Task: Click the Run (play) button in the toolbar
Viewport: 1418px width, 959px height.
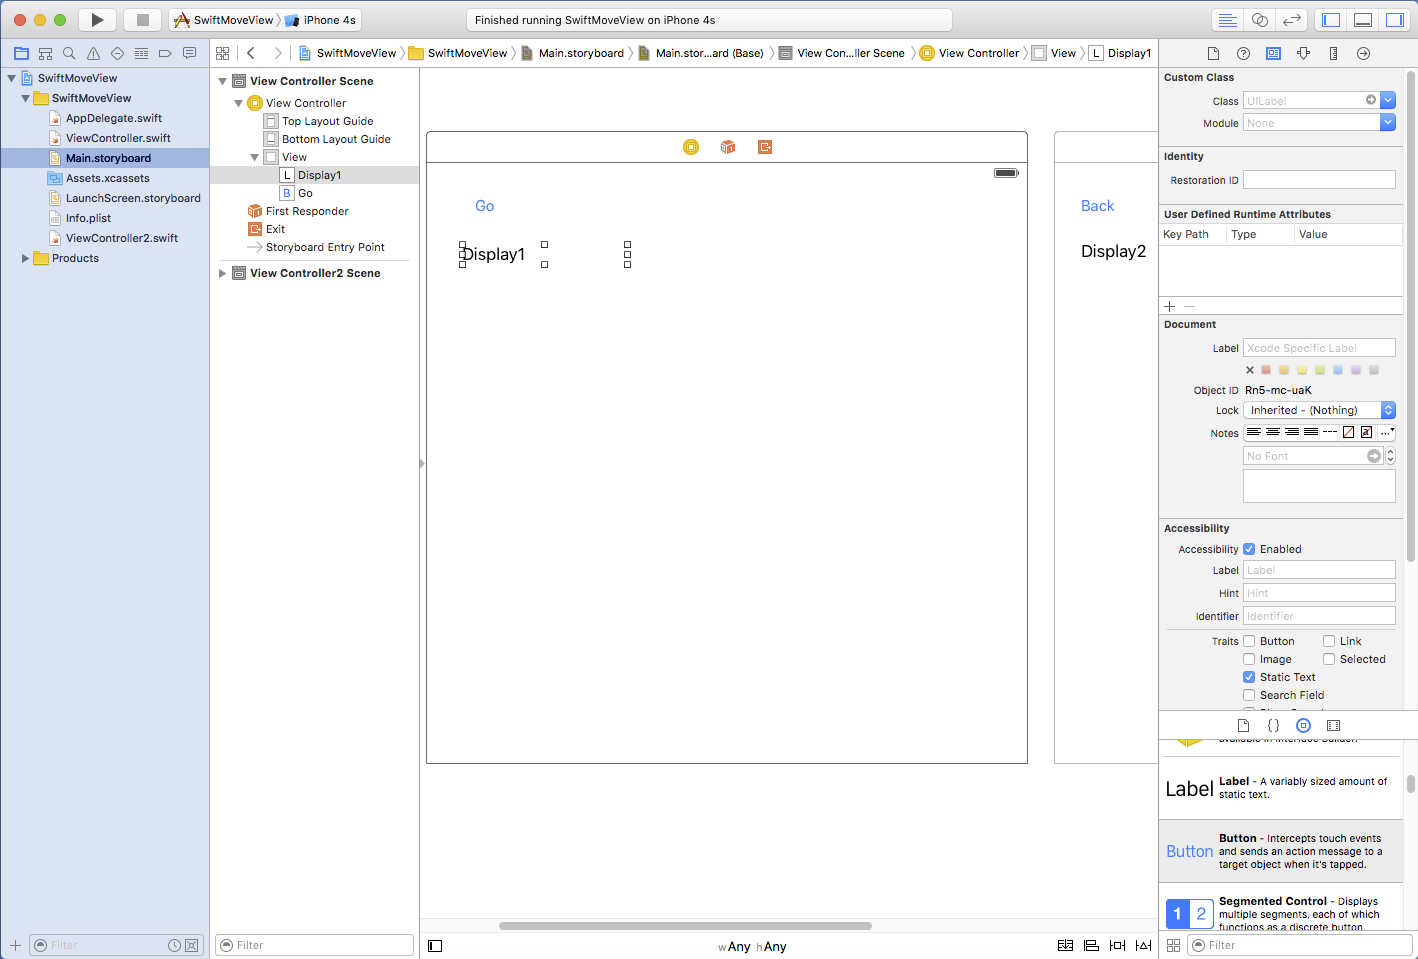Action: coord(97,20)
